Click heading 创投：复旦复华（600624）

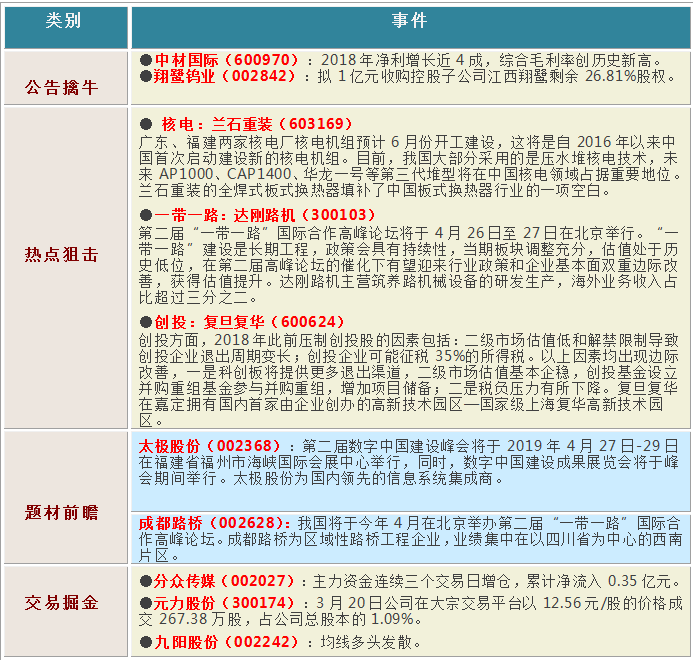click(x=249, y=322)
